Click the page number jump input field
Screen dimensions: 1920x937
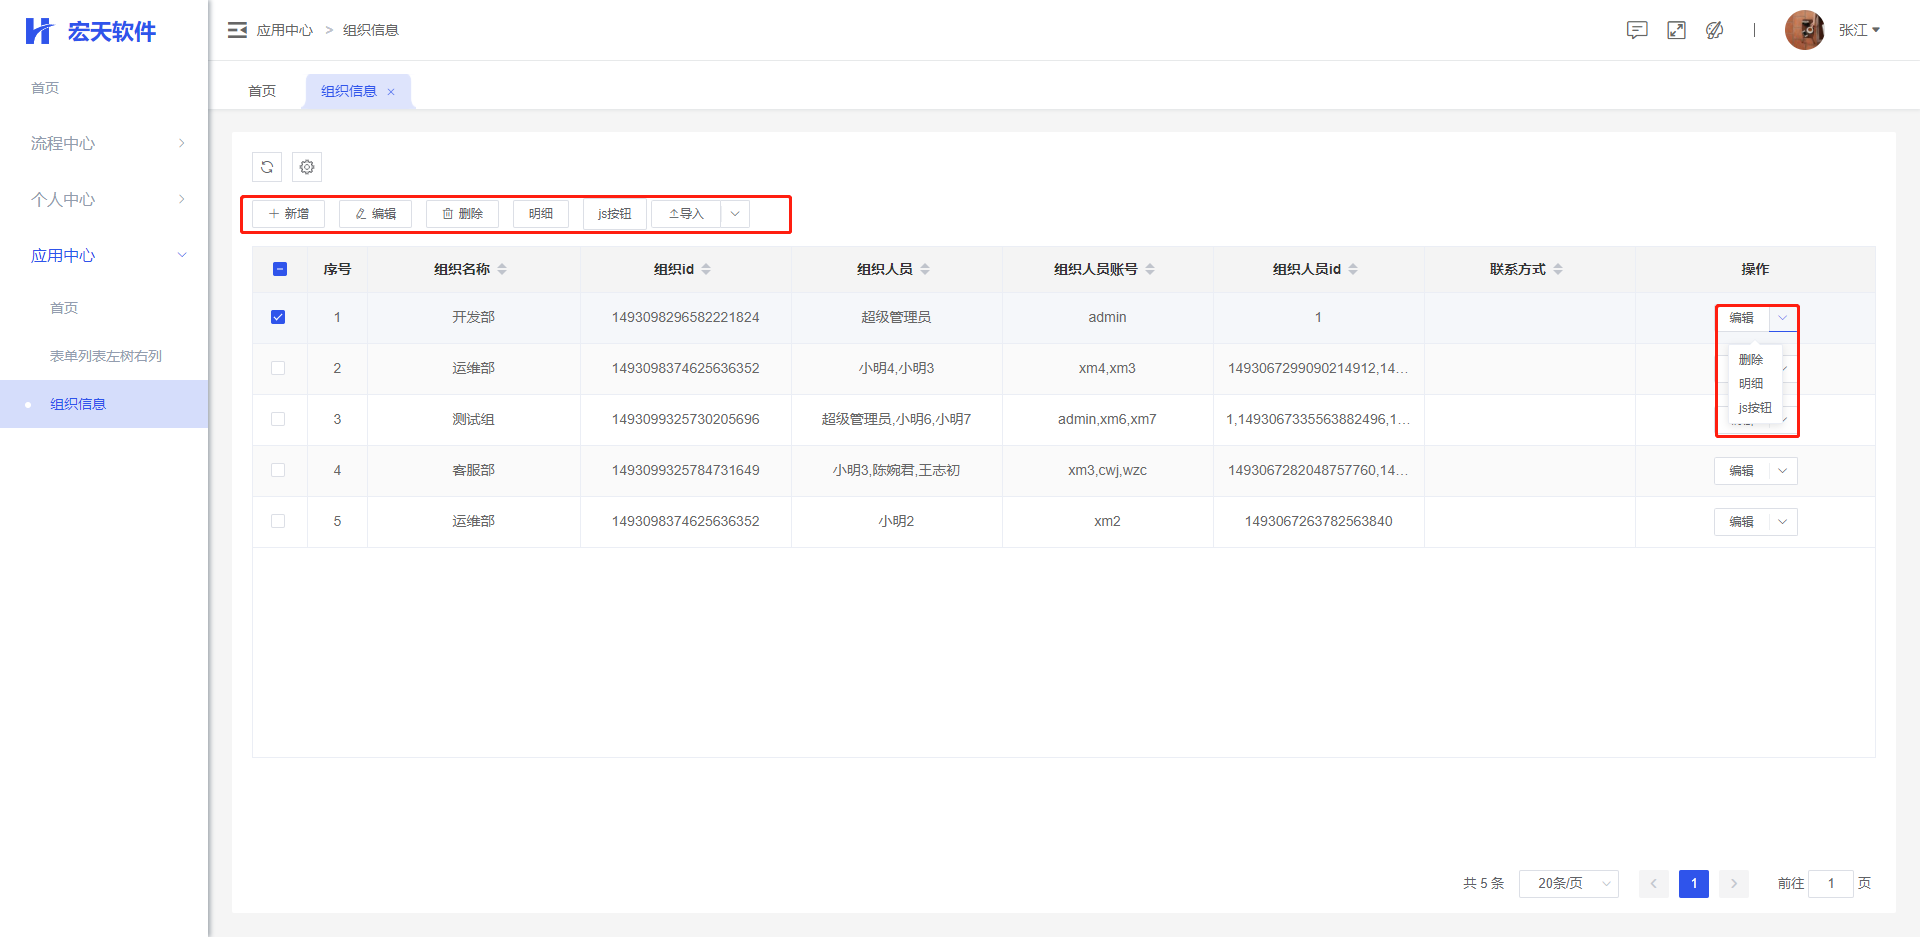pyautogui.click(x=1830, y=883)
